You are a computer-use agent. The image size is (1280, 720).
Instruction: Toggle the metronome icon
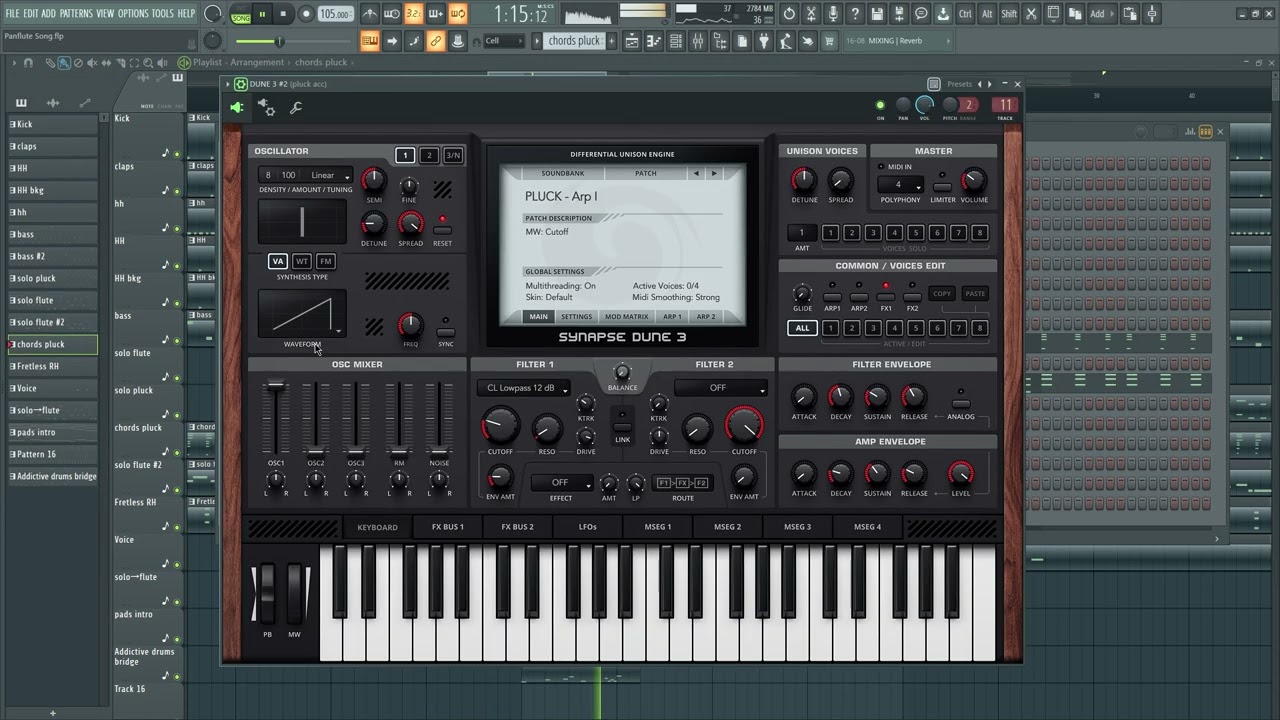370,14
